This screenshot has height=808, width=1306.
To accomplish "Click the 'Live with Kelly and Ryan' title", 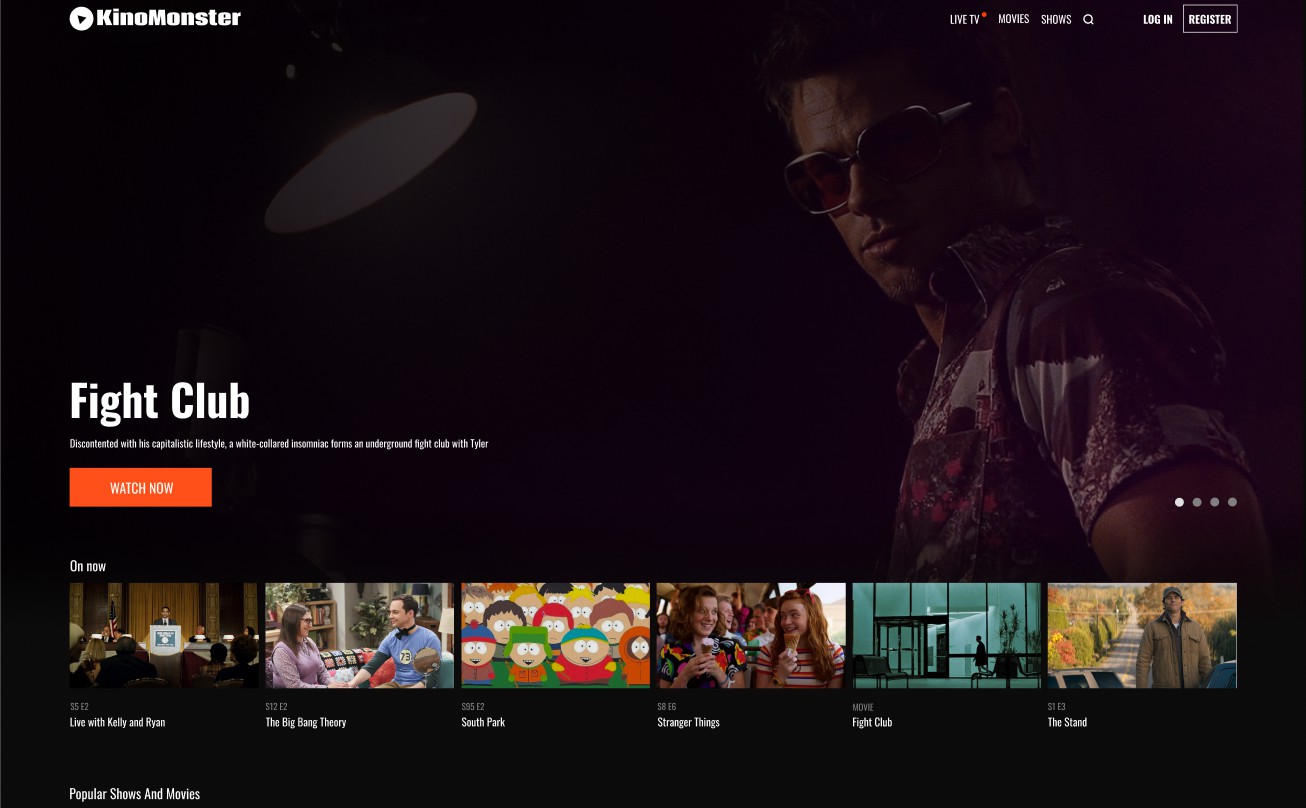I will (x=117, y=722).
